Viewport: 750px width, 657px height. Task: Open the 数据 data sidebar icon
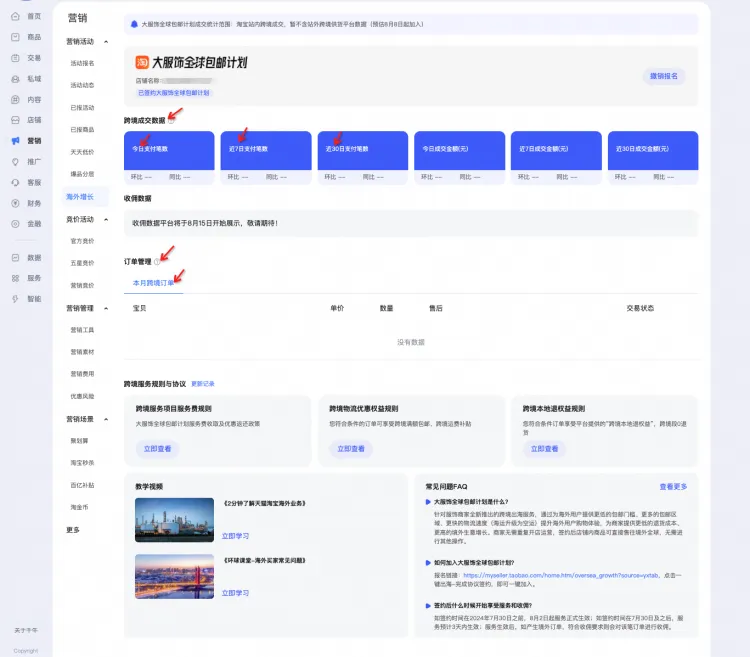pos(15,258)
